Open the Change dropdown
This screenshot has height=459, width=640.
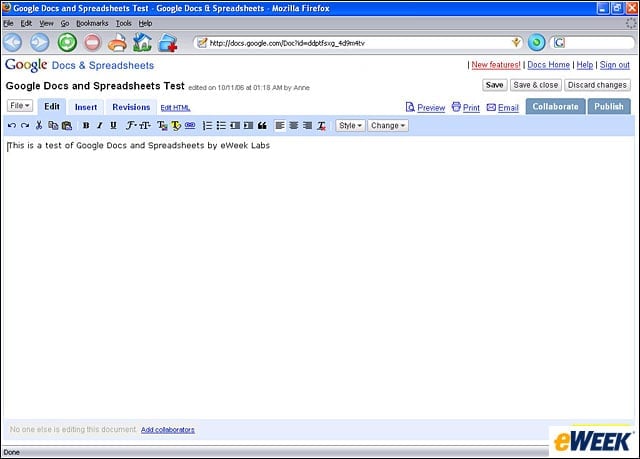point(388,126)
